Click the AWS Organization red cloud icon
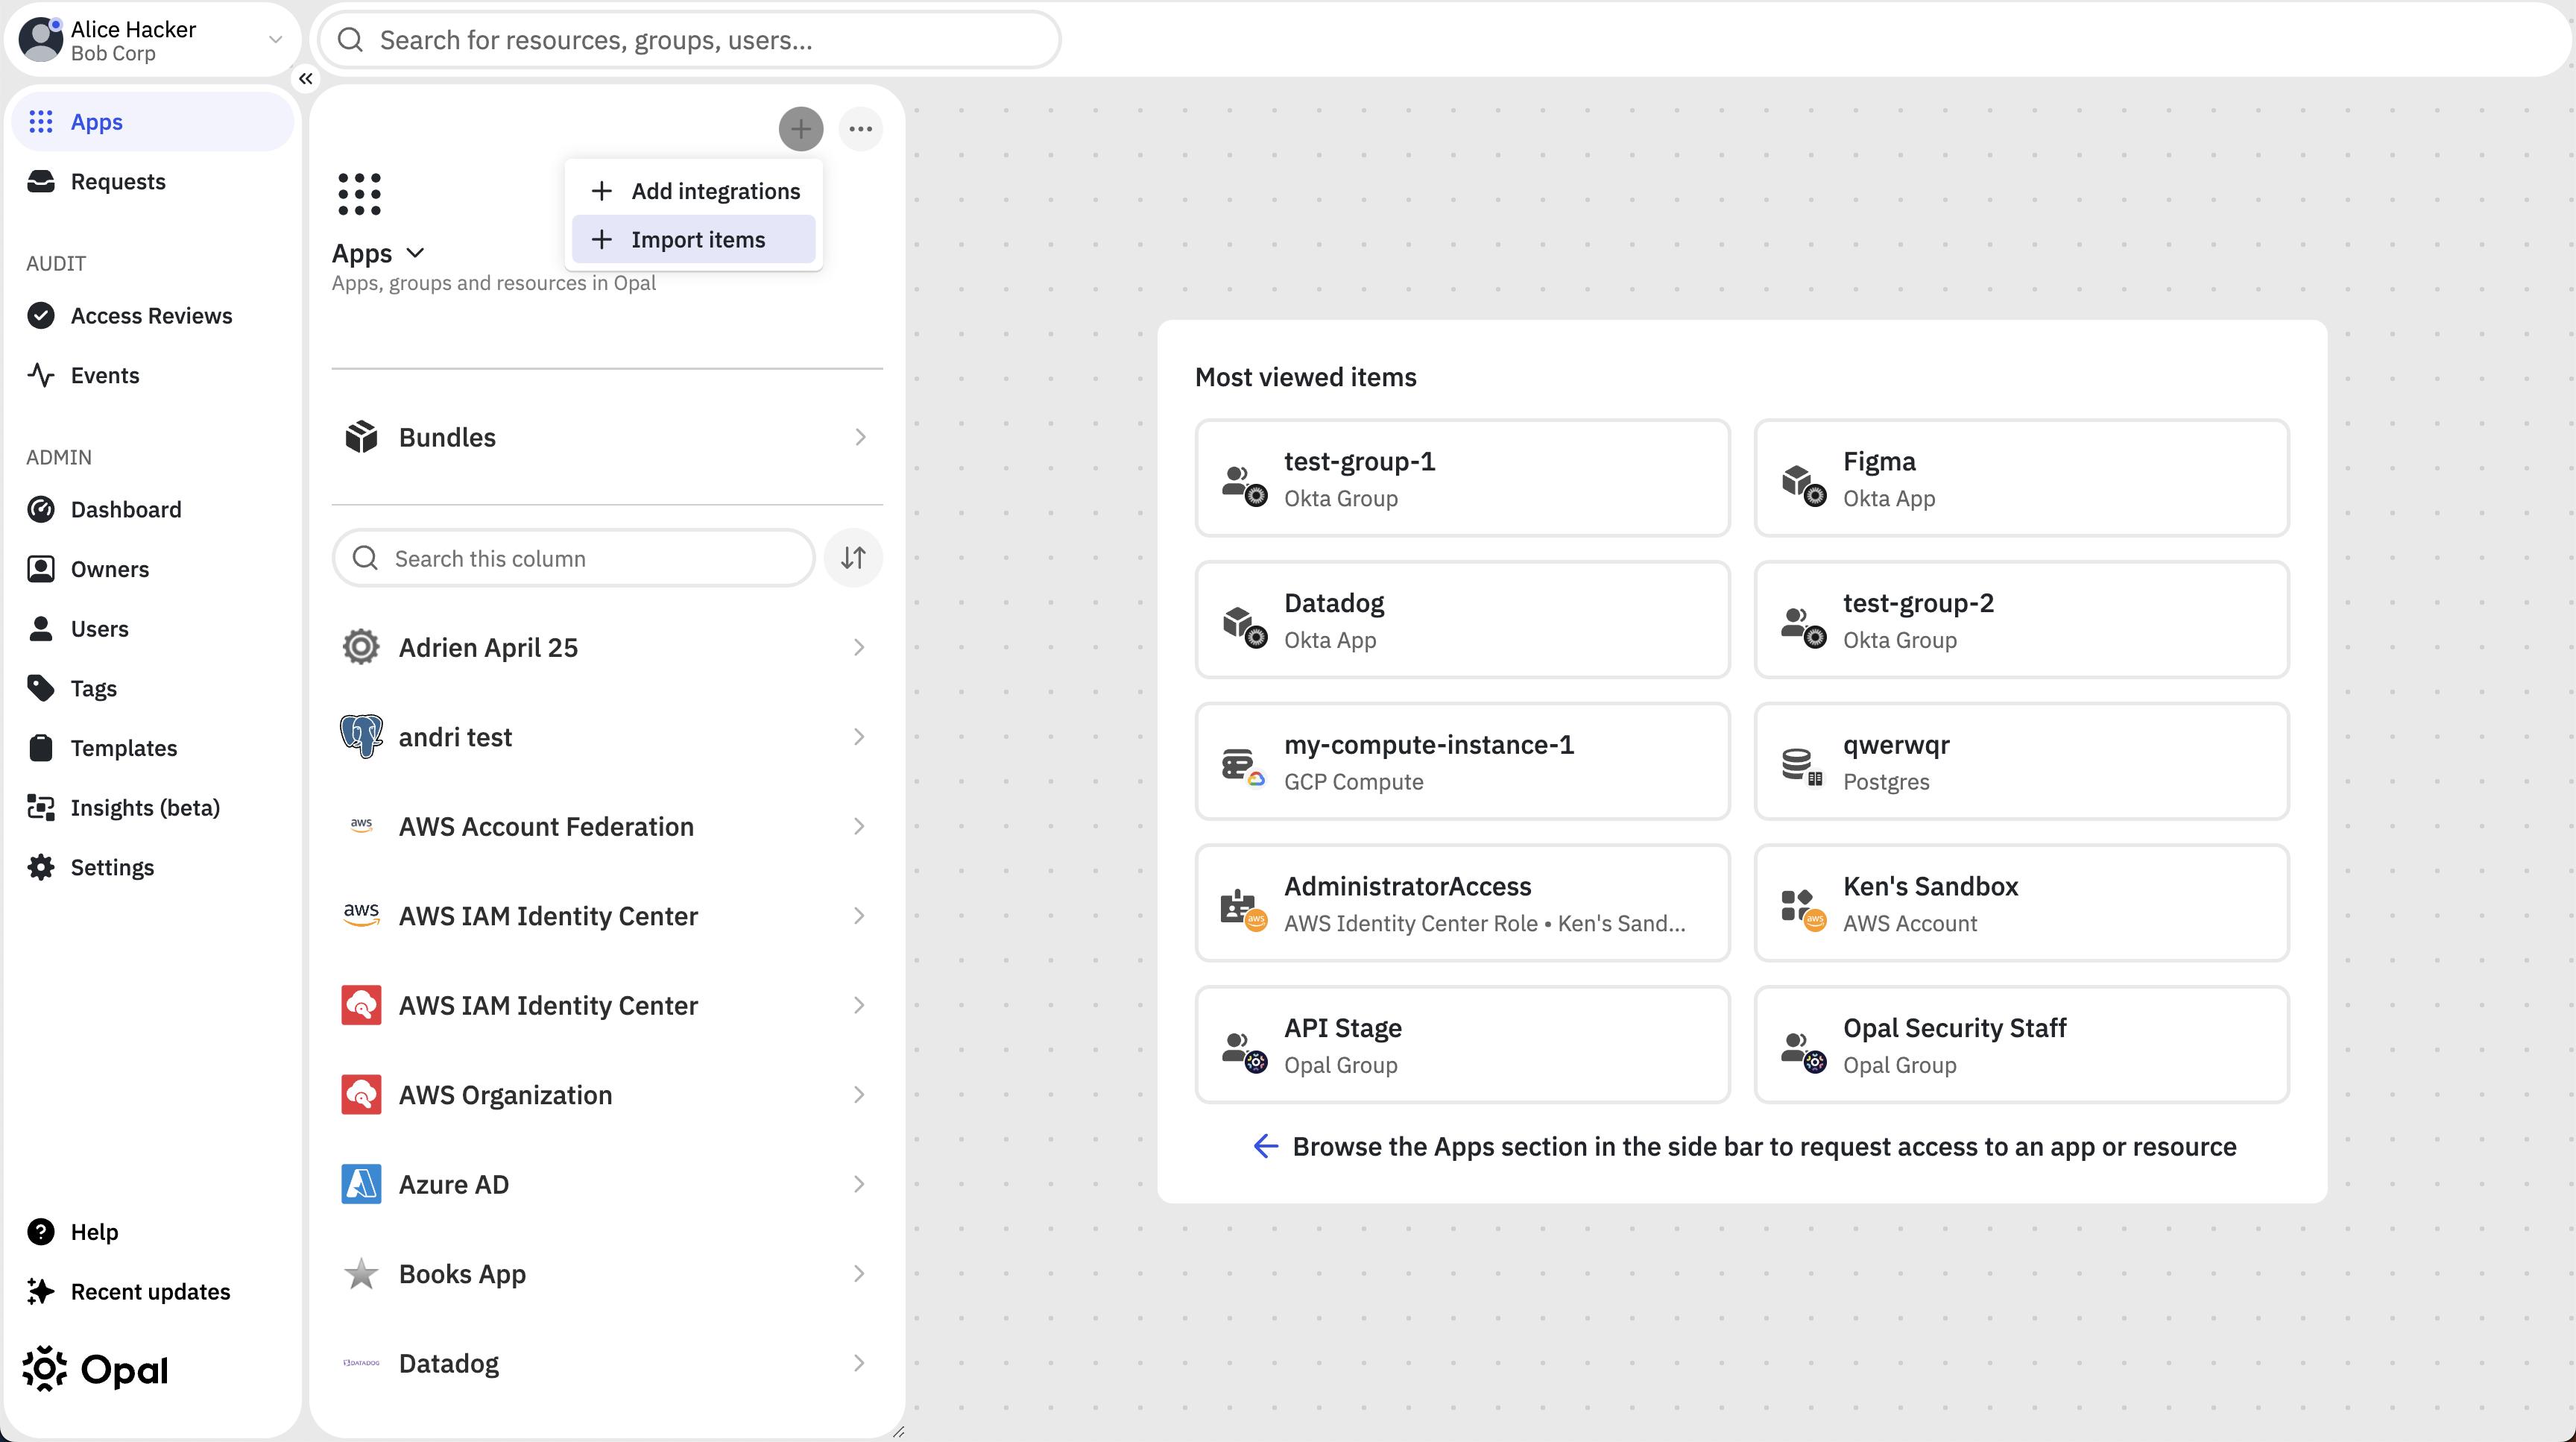 click(361, 1095)
